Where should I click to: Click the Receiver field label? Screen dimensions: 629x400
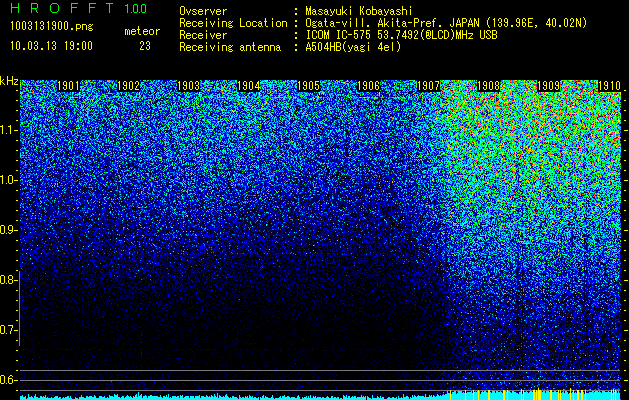pos(203,35)
